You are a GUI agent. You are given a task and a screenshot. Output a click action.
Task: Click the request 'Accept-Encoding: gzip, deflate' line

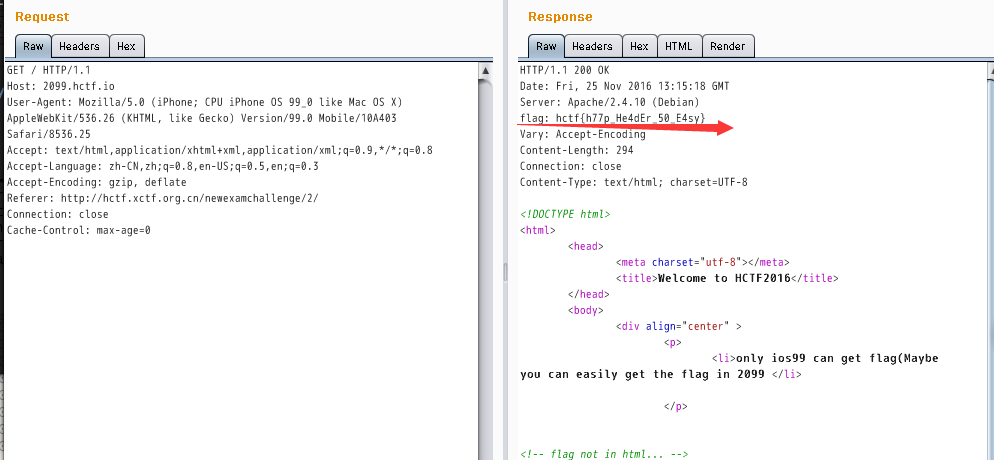tap(96, 182)
